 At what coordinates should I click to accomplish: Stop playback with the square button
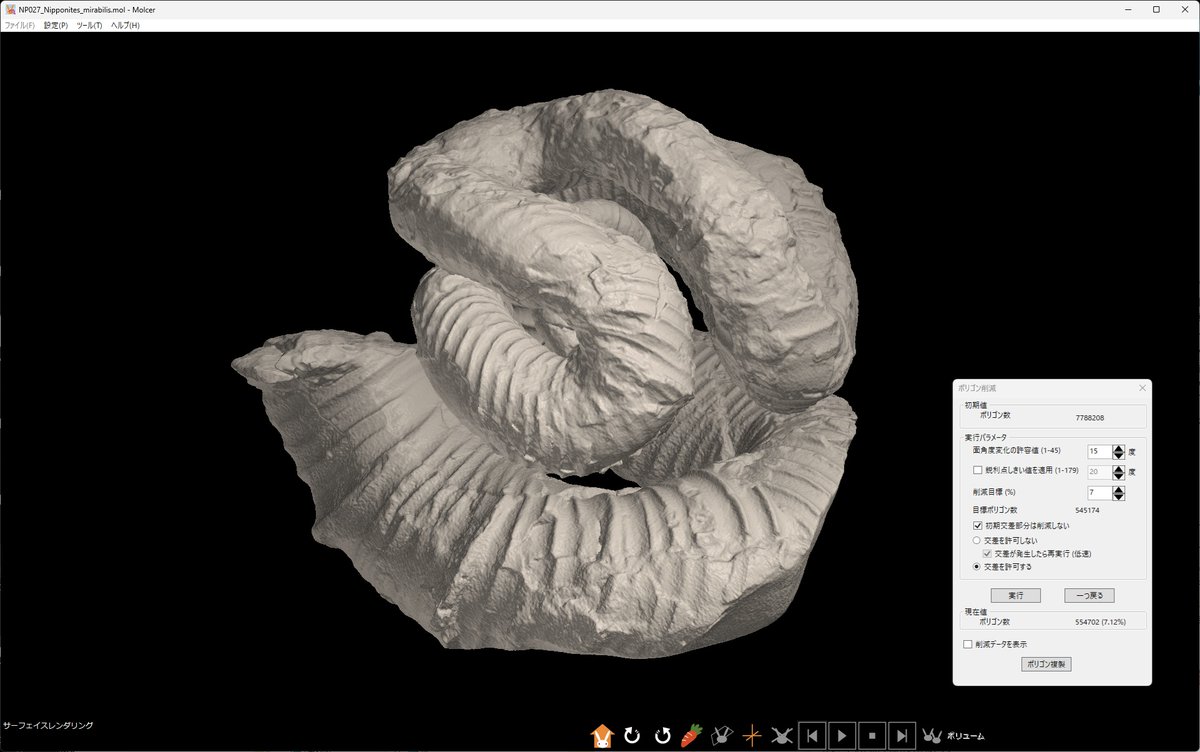872,736
